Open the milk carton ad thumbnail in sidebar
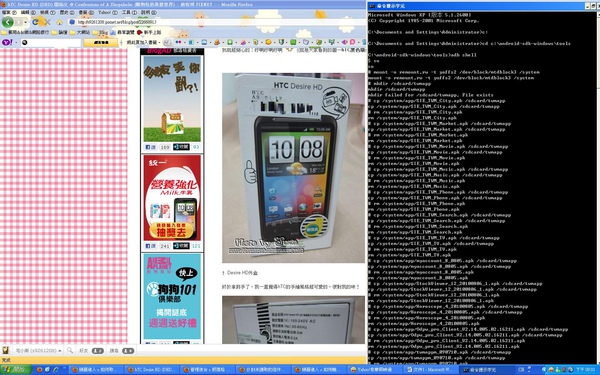The width and height of the screenshot is (600, 375). coord(172,99)
